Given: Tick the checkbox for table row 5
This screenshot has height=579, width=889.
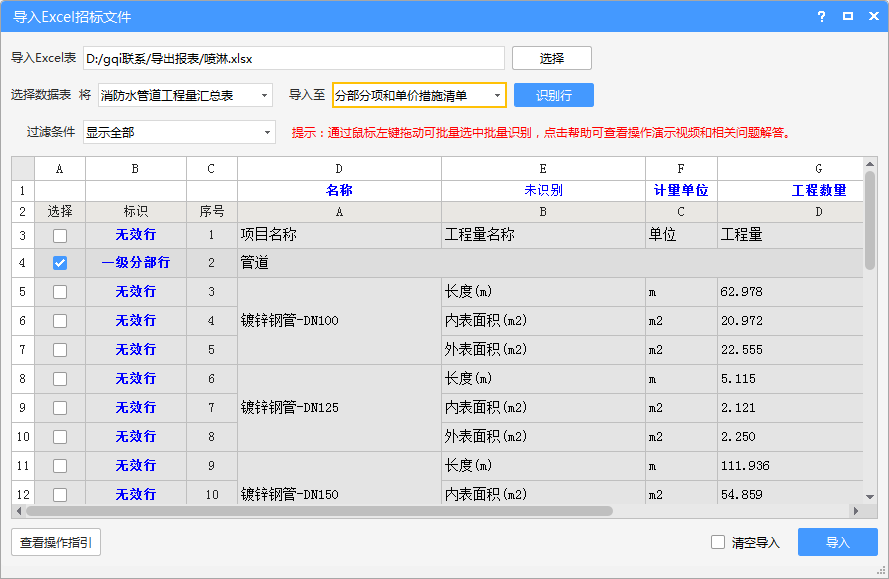Looking at the screenshot, I should pyautogui.click(x=60, y=292).
